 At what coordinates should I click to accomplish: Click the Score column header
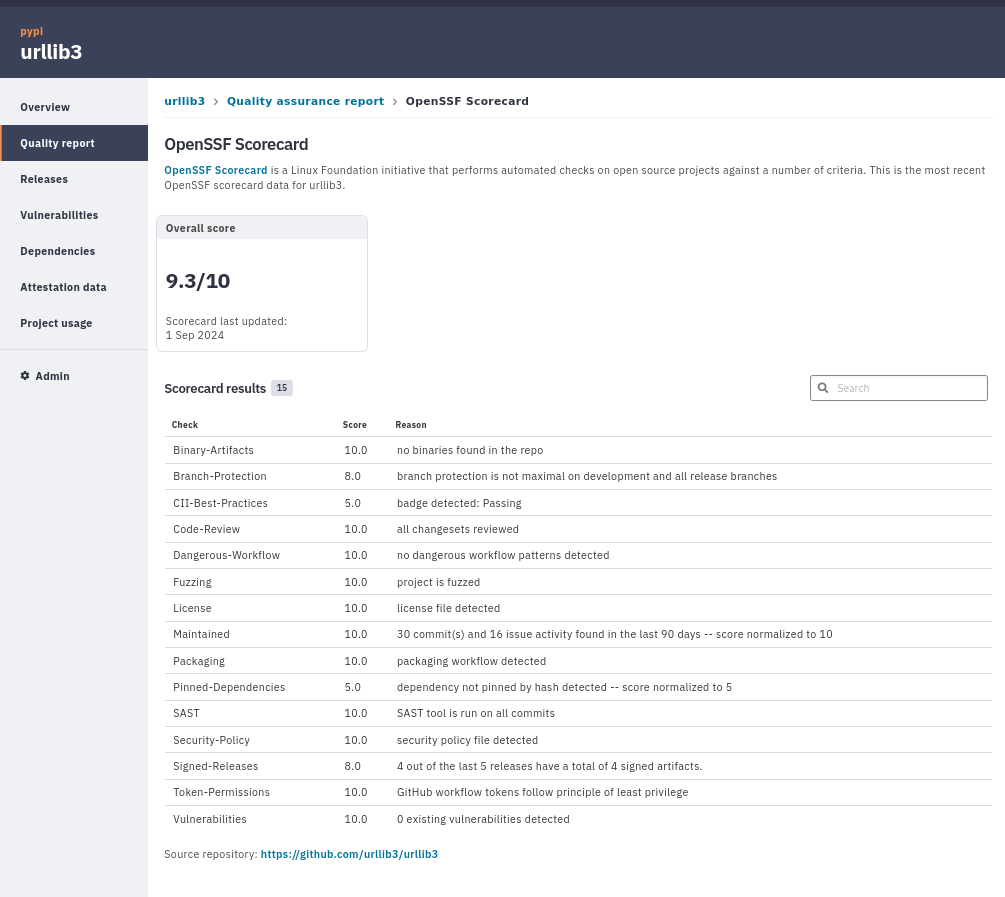354,424
